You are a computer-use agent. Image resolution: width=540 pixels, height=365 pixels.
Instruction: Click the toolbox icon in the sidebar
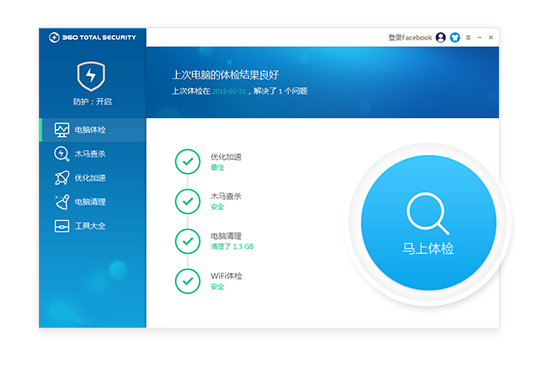[62, 226]
